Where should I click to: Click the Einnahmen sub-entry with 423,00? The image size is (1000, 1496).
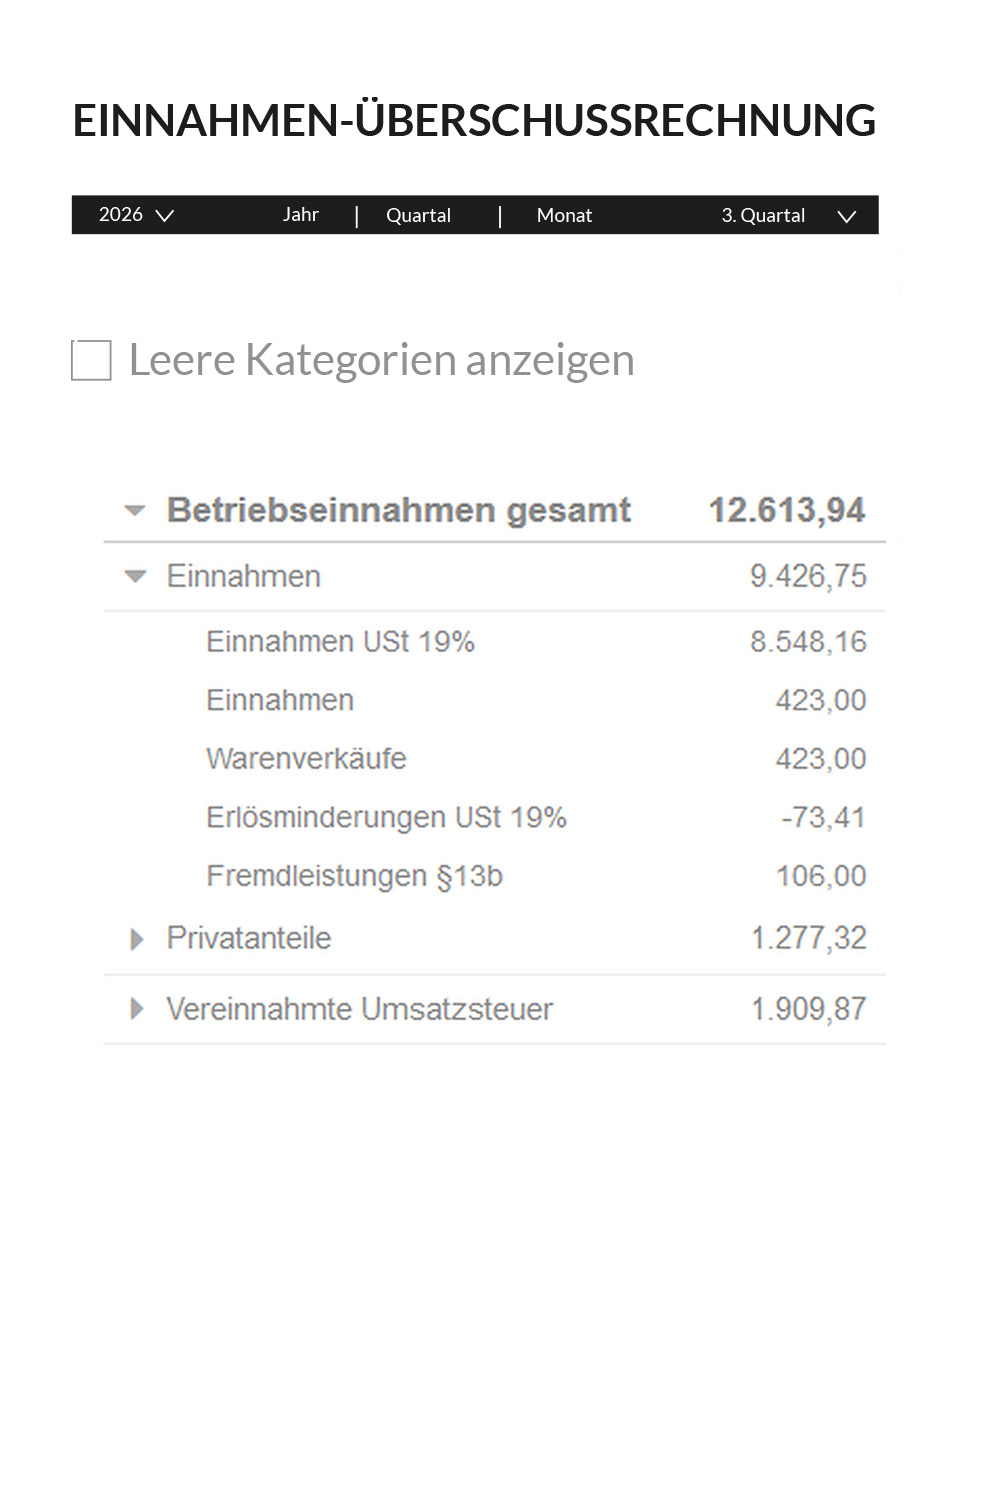pos(280,700)
